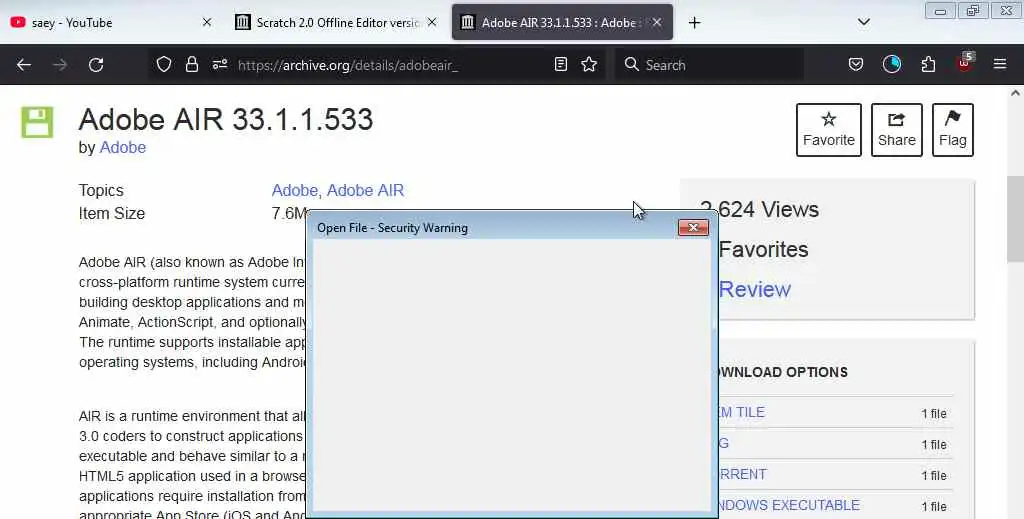The image size is (1024, 519).
Task: Open the Firefox hamburger menu
Action: [1000, 64]
